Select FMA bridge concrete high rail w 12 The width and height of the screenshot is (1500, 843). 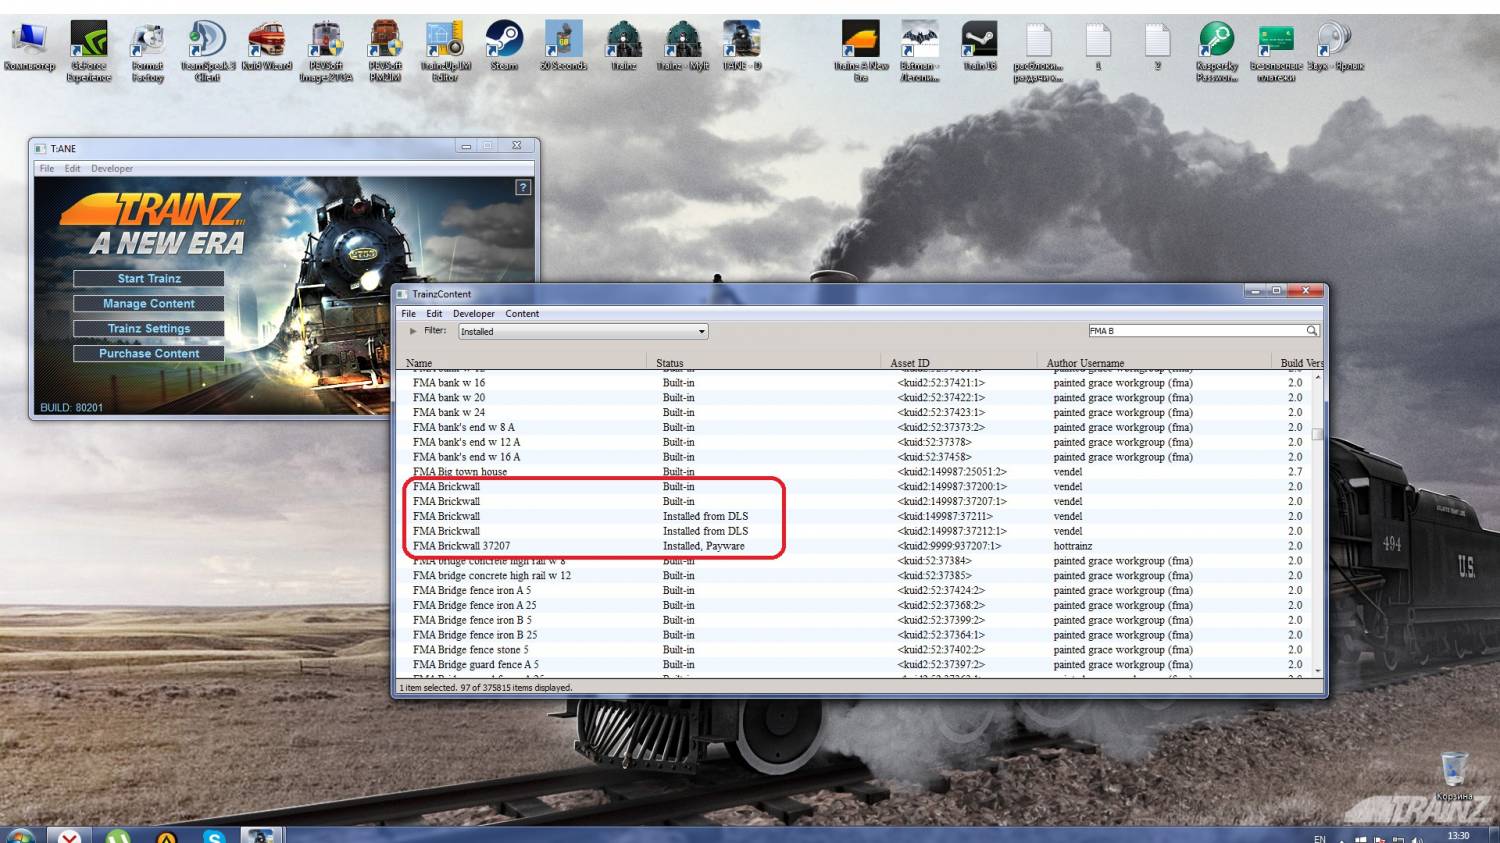(854, 576)
